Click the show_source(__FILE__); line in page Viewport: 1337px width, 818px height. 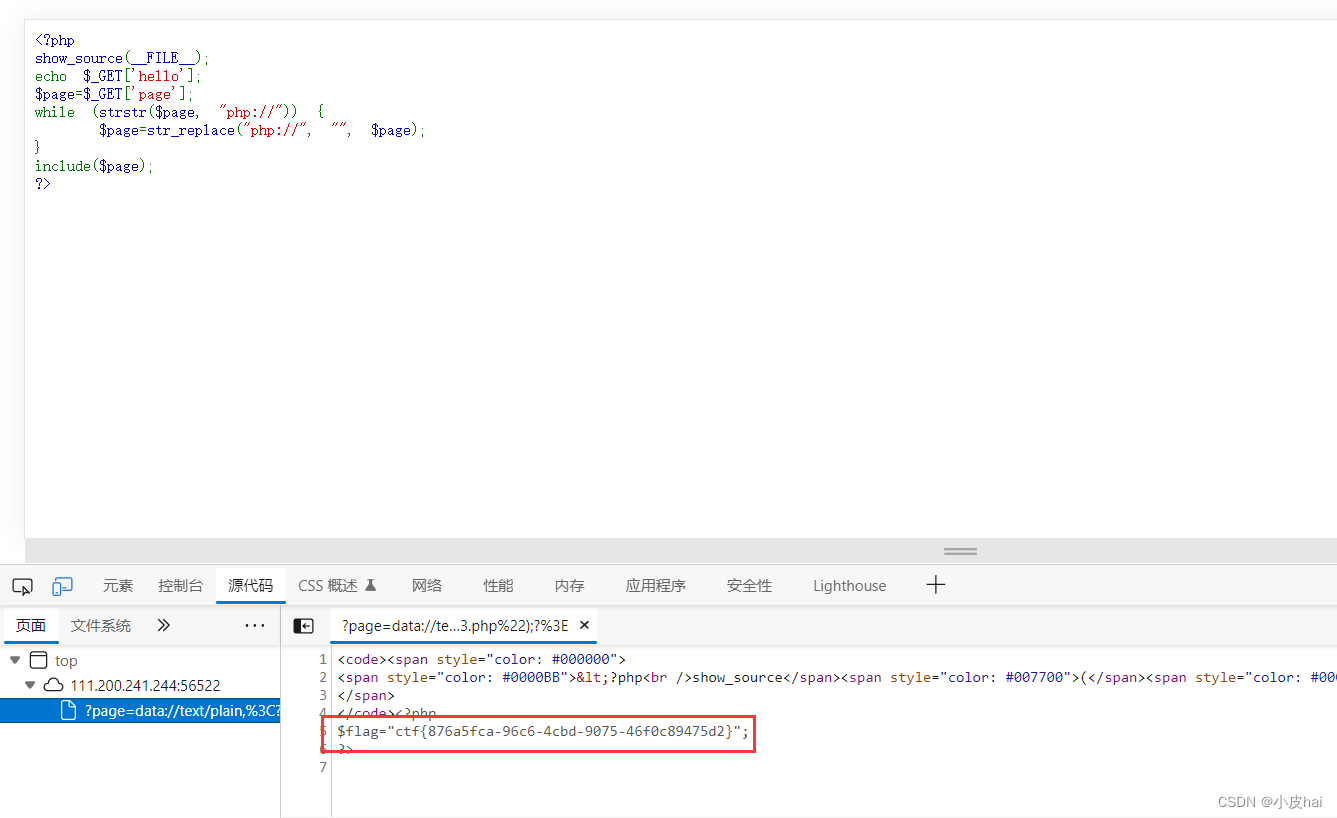123,58
